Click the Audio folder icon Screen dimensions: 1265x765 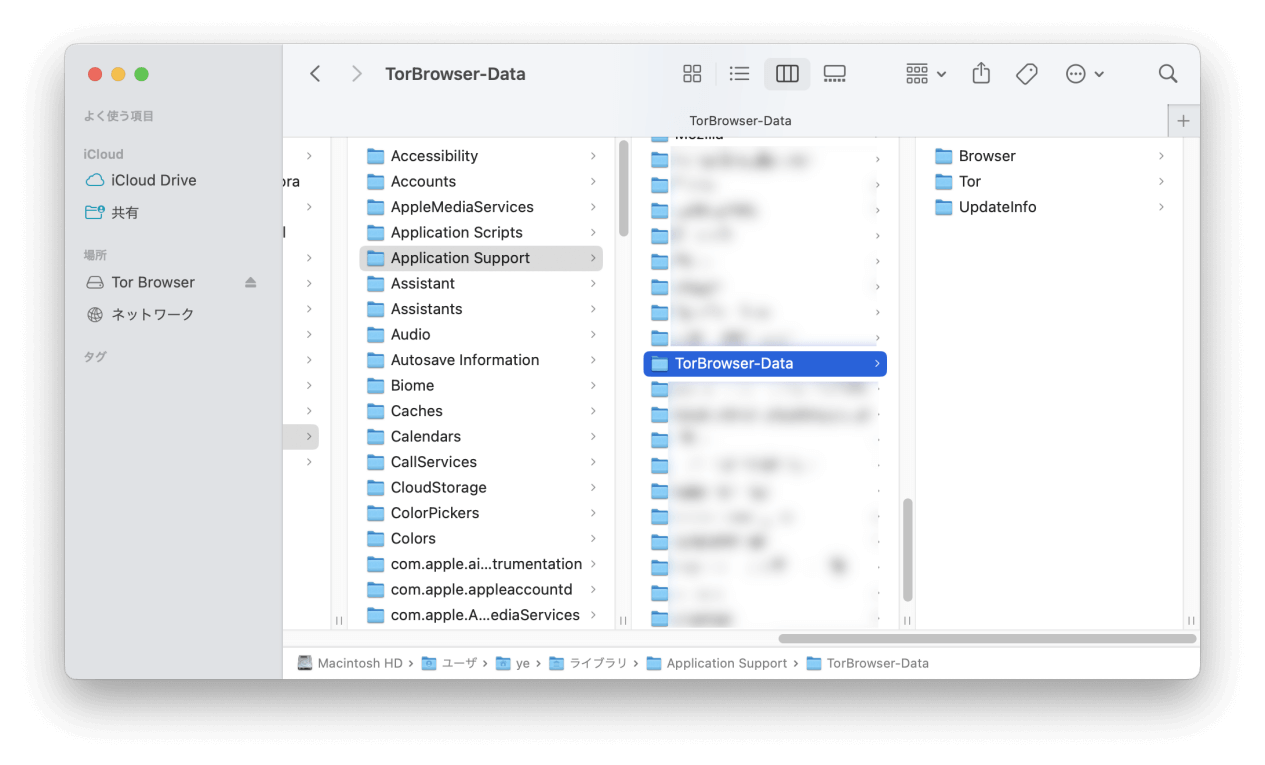pos(376,334)
